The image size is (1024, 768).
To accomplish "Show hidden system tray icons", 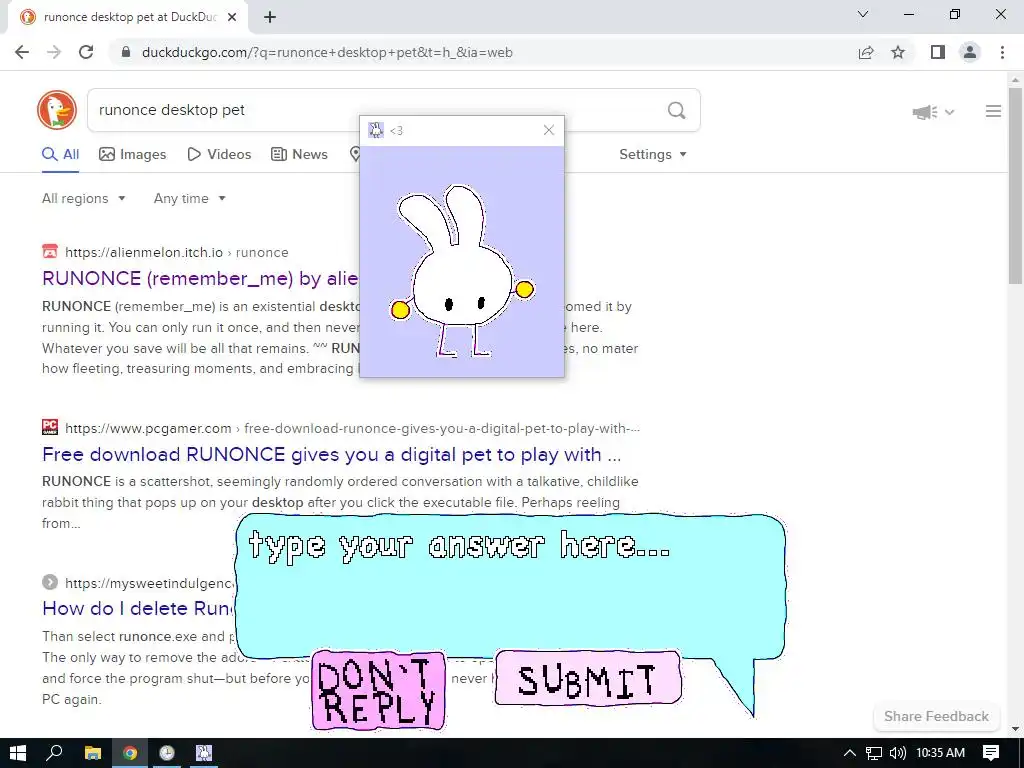I will point(850,753).
